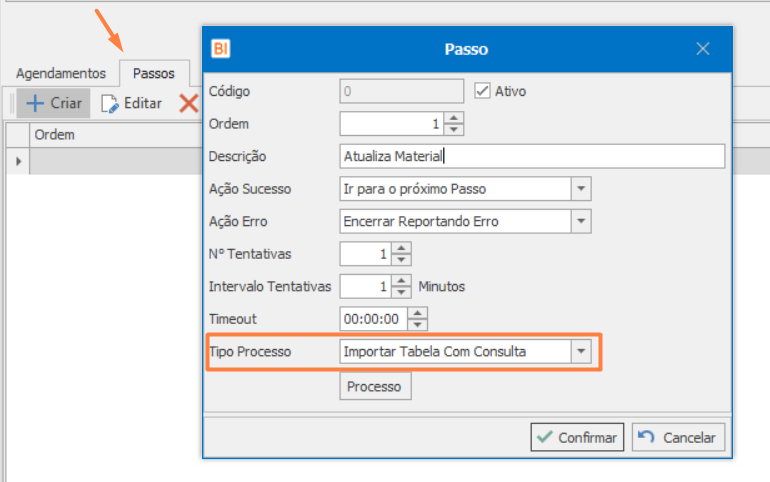Screen dimensions: 770x482
Task: Click the Cancelar button
Action: click(679, 437)
